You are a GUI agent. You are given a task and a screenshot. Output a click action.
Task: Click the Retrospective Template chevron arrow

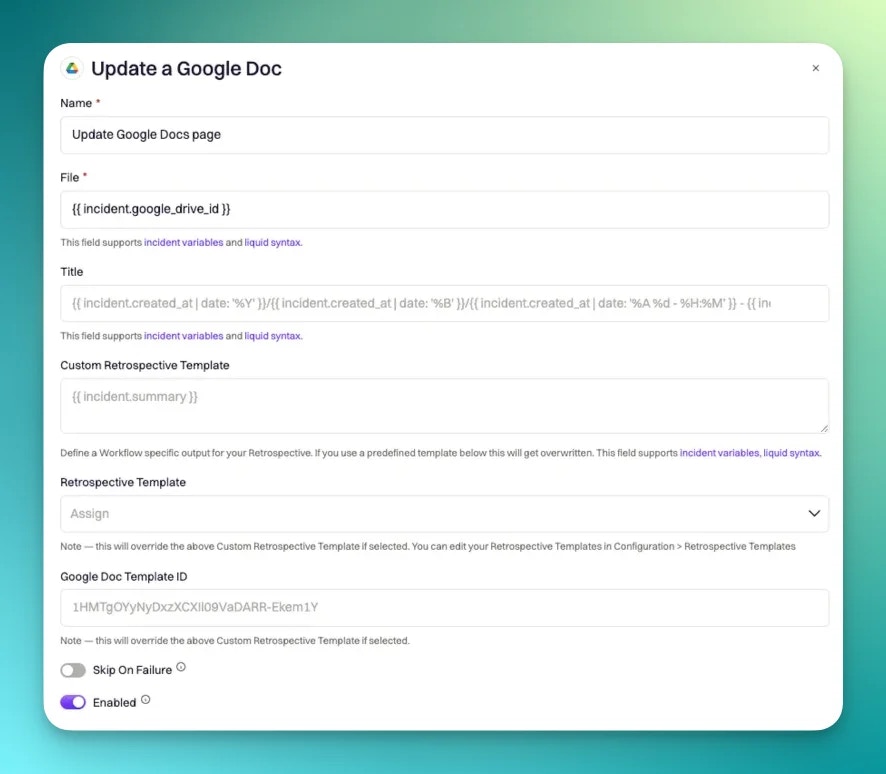pyautogui.click(x=814, y=514)
